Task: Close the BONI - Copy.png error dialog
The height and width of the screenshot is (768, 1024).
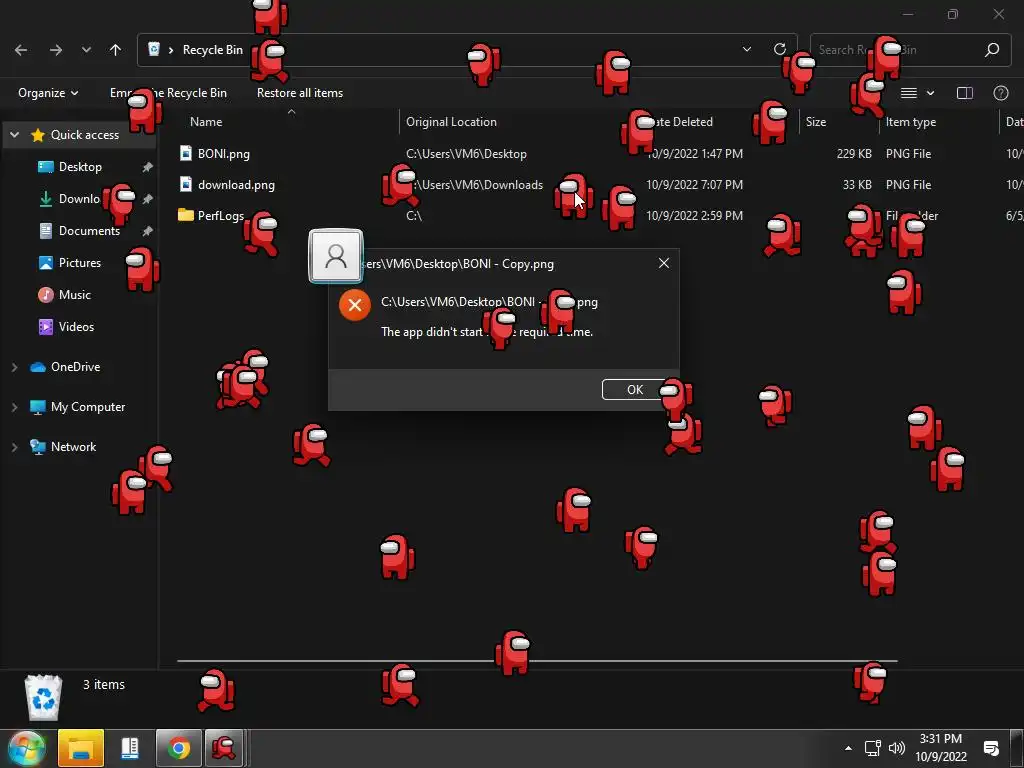Action: pyautogui.click(x=664, y=263)
